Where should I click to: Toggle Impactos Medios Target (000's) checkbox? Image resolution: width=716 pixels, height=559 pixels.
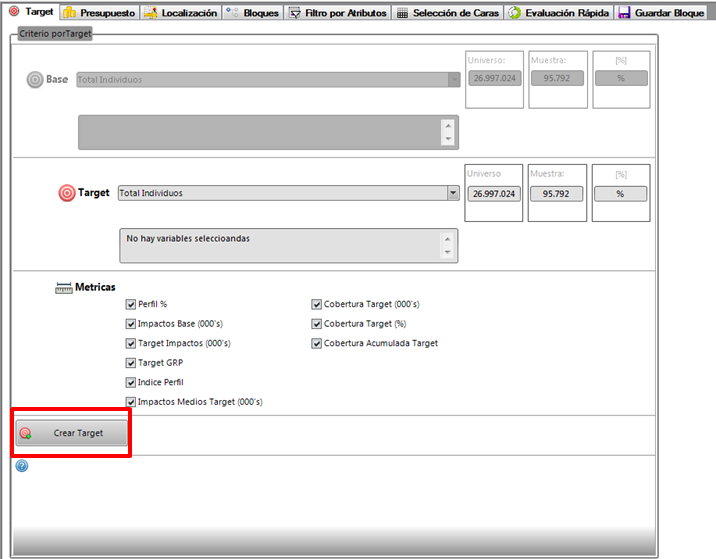pos(130,402)
